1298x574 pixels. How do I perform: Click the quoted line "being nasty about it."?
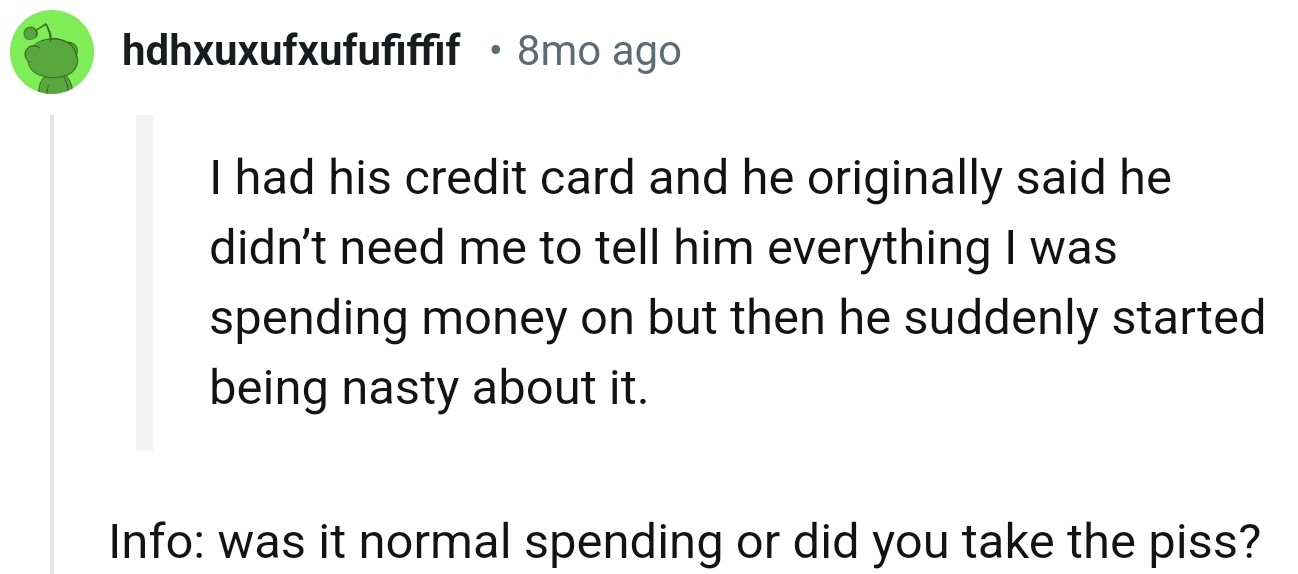pos(429,387)
